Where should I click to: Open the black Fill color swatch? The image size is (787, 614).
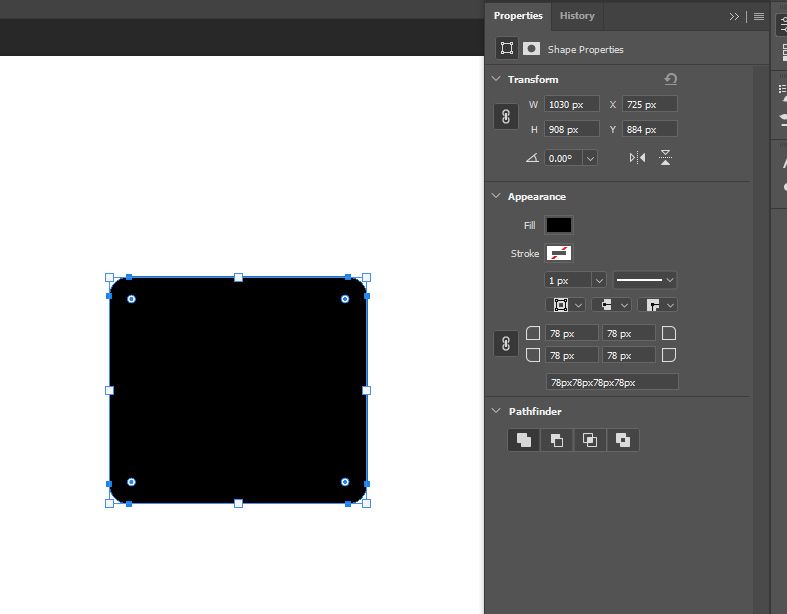[559, 225]
